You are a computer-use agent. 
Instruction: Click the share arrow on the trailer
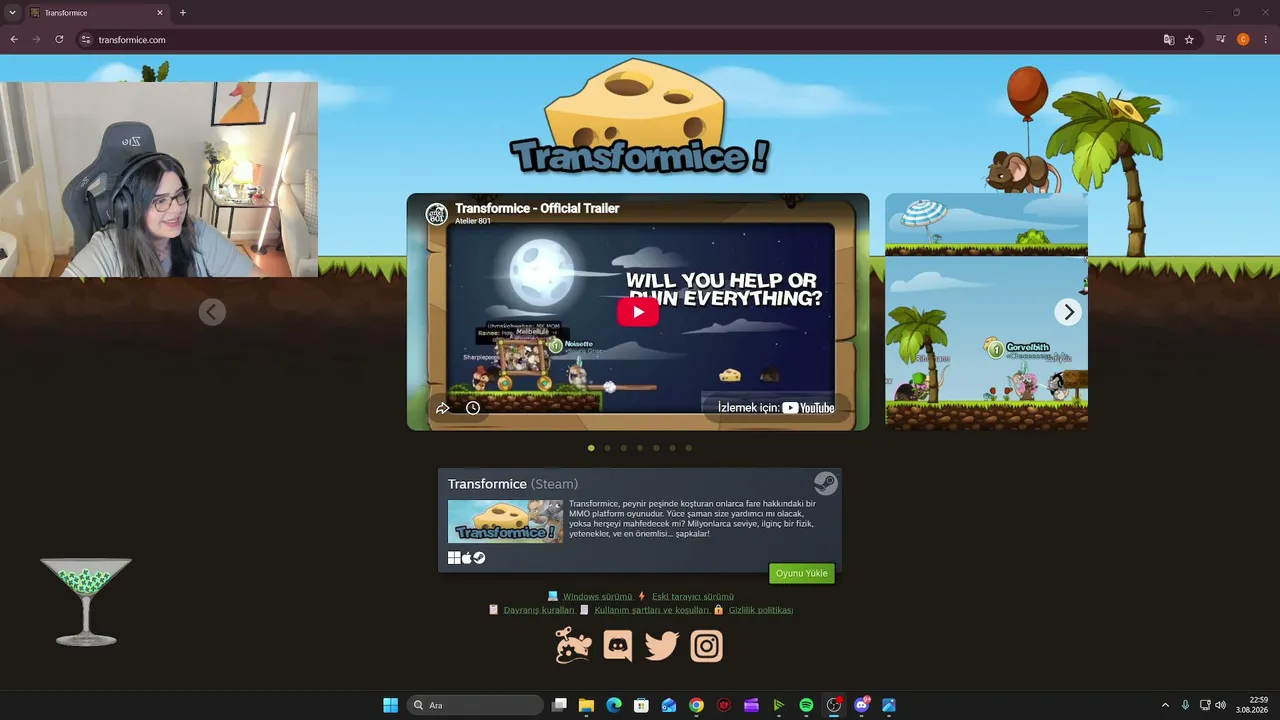point(442,408)
